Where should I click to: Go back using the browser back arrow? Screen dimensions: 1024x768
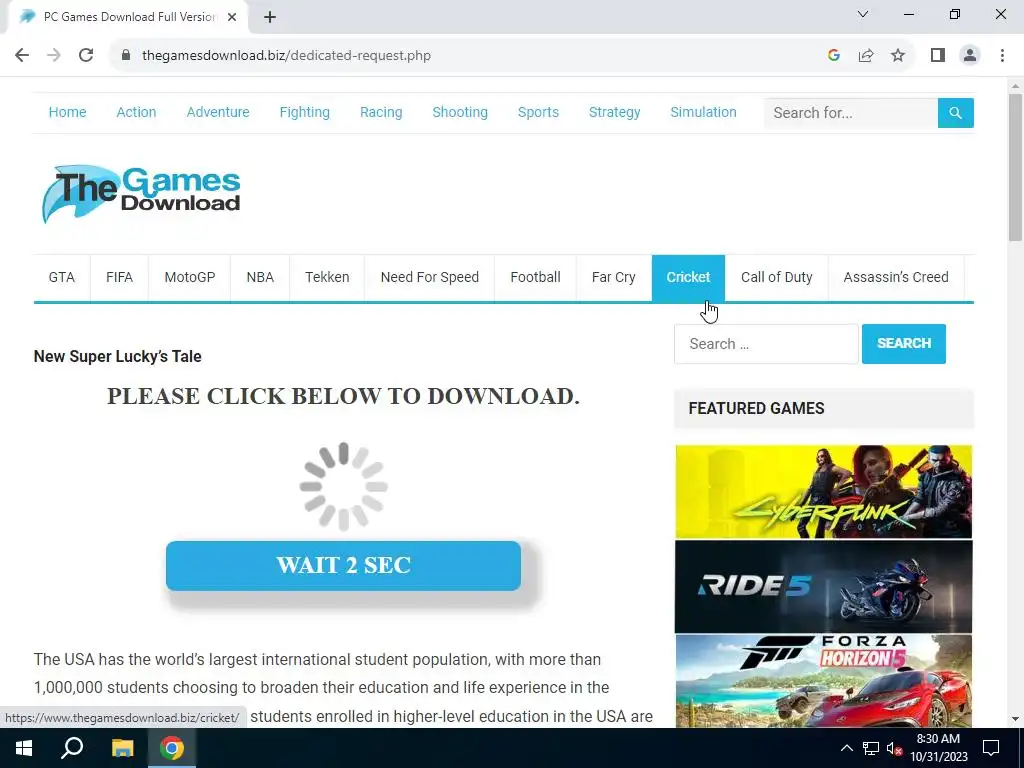point(22,56)
